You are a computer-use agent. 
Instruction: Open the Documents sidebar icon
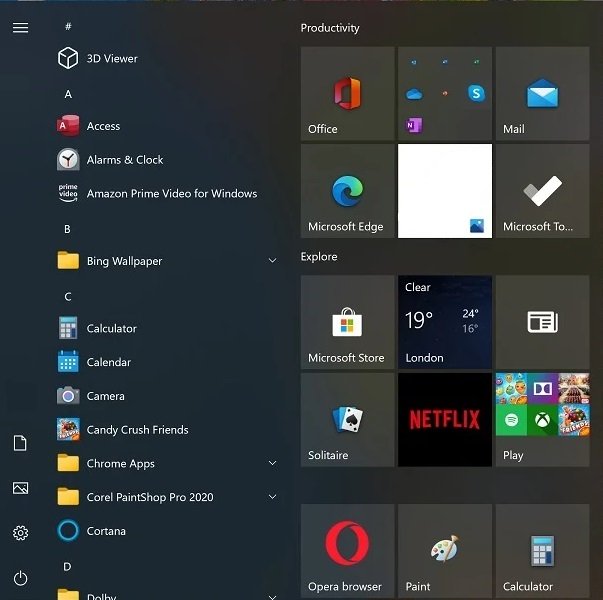click(20, 443)
